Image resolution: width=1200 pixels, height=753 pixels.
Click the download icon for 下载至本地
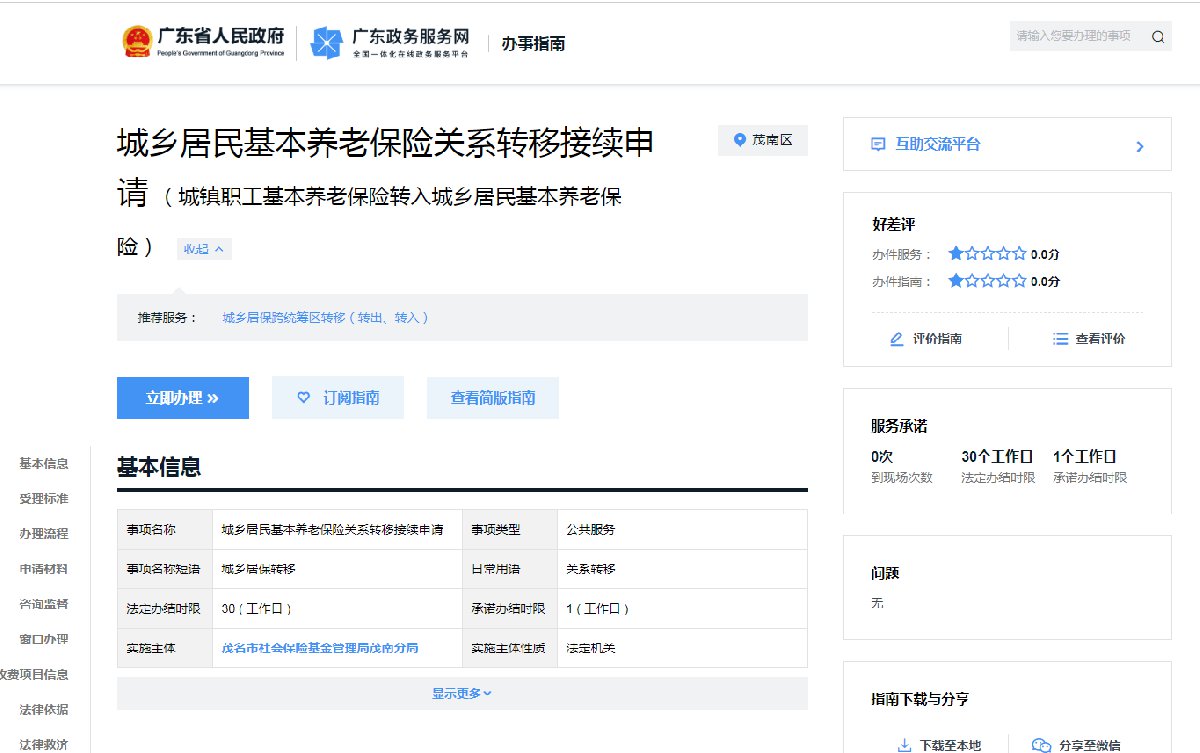(904, 745)
